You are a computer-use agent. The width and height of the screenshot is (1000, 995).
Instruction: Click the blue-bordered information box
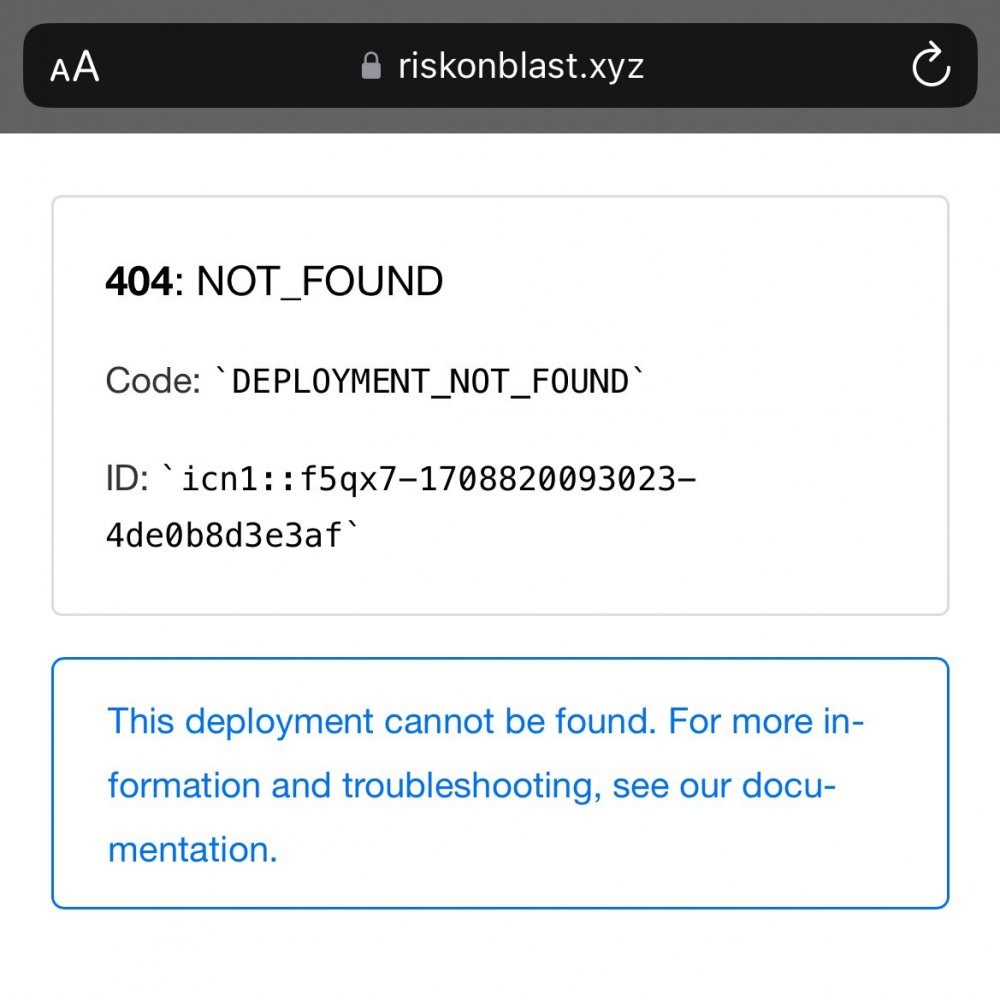[x=500, y=783]
